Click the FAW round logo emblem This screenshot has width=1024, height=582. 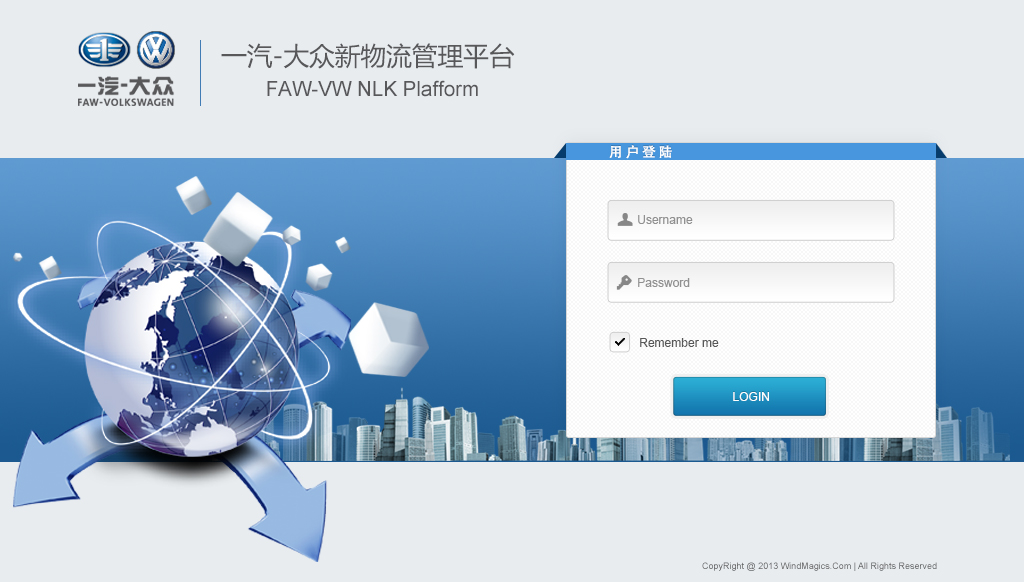pos(104,50)
